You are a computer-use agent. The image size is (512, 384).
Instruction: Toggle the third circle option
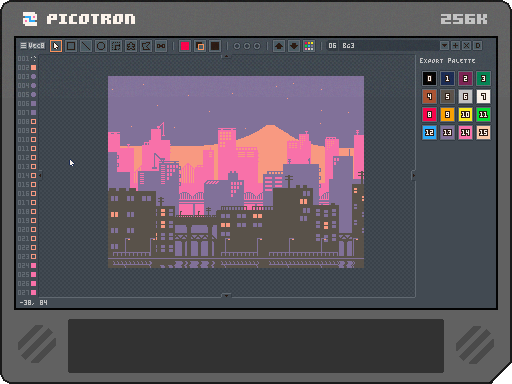coord(257,46)
